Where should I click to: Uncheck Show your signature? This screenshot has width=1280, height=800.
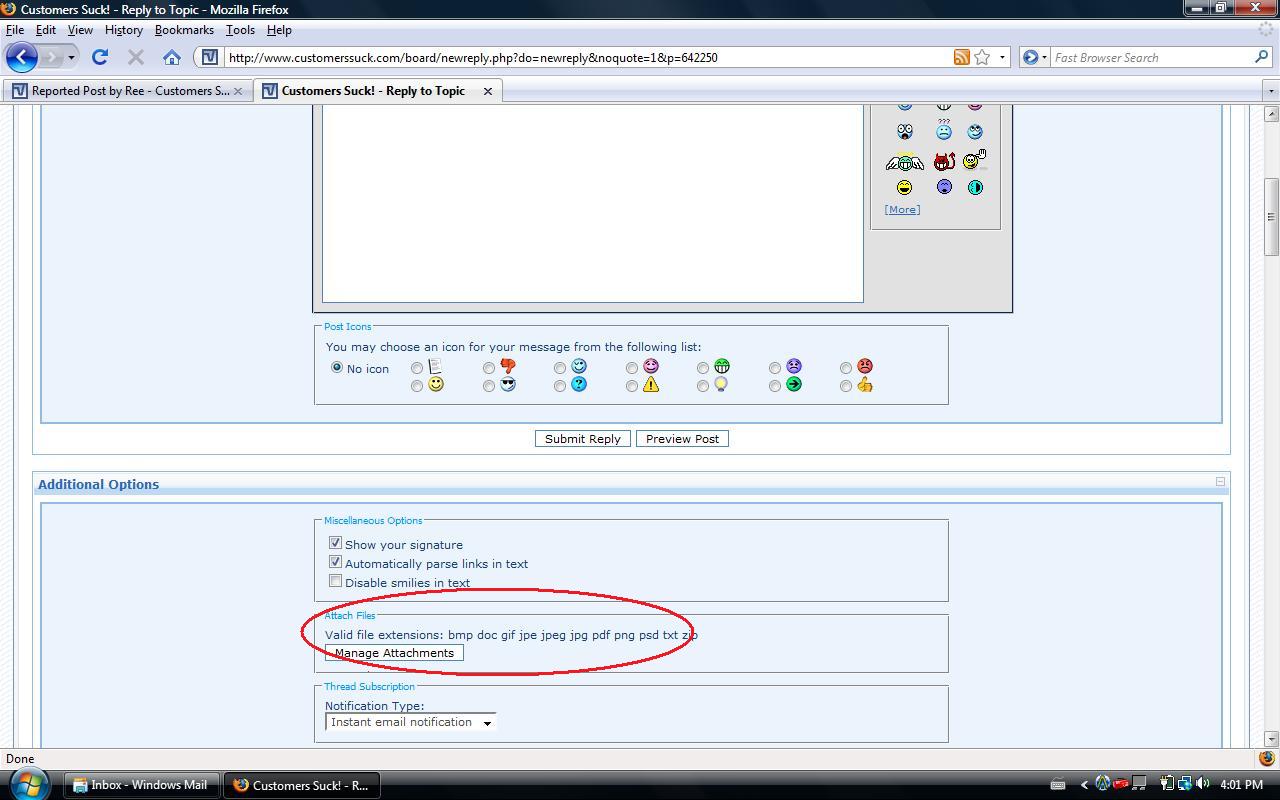point(336,543)
